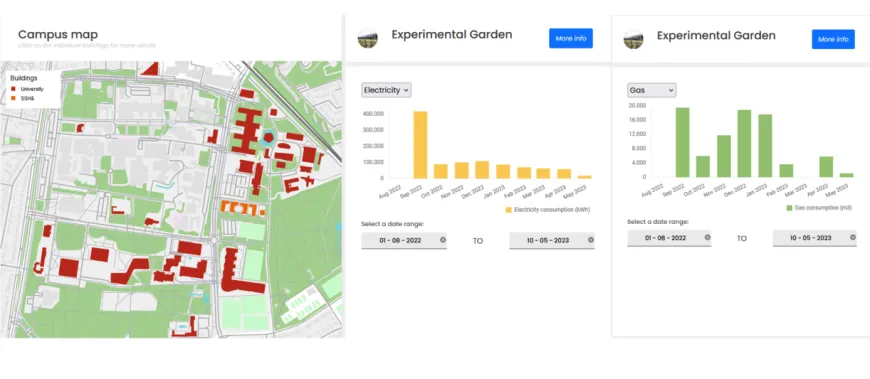Screen dimensions: 870x379
Task: Toggle the Electricity consumption (kWh) legend item
Action: [x=547, y=210]
